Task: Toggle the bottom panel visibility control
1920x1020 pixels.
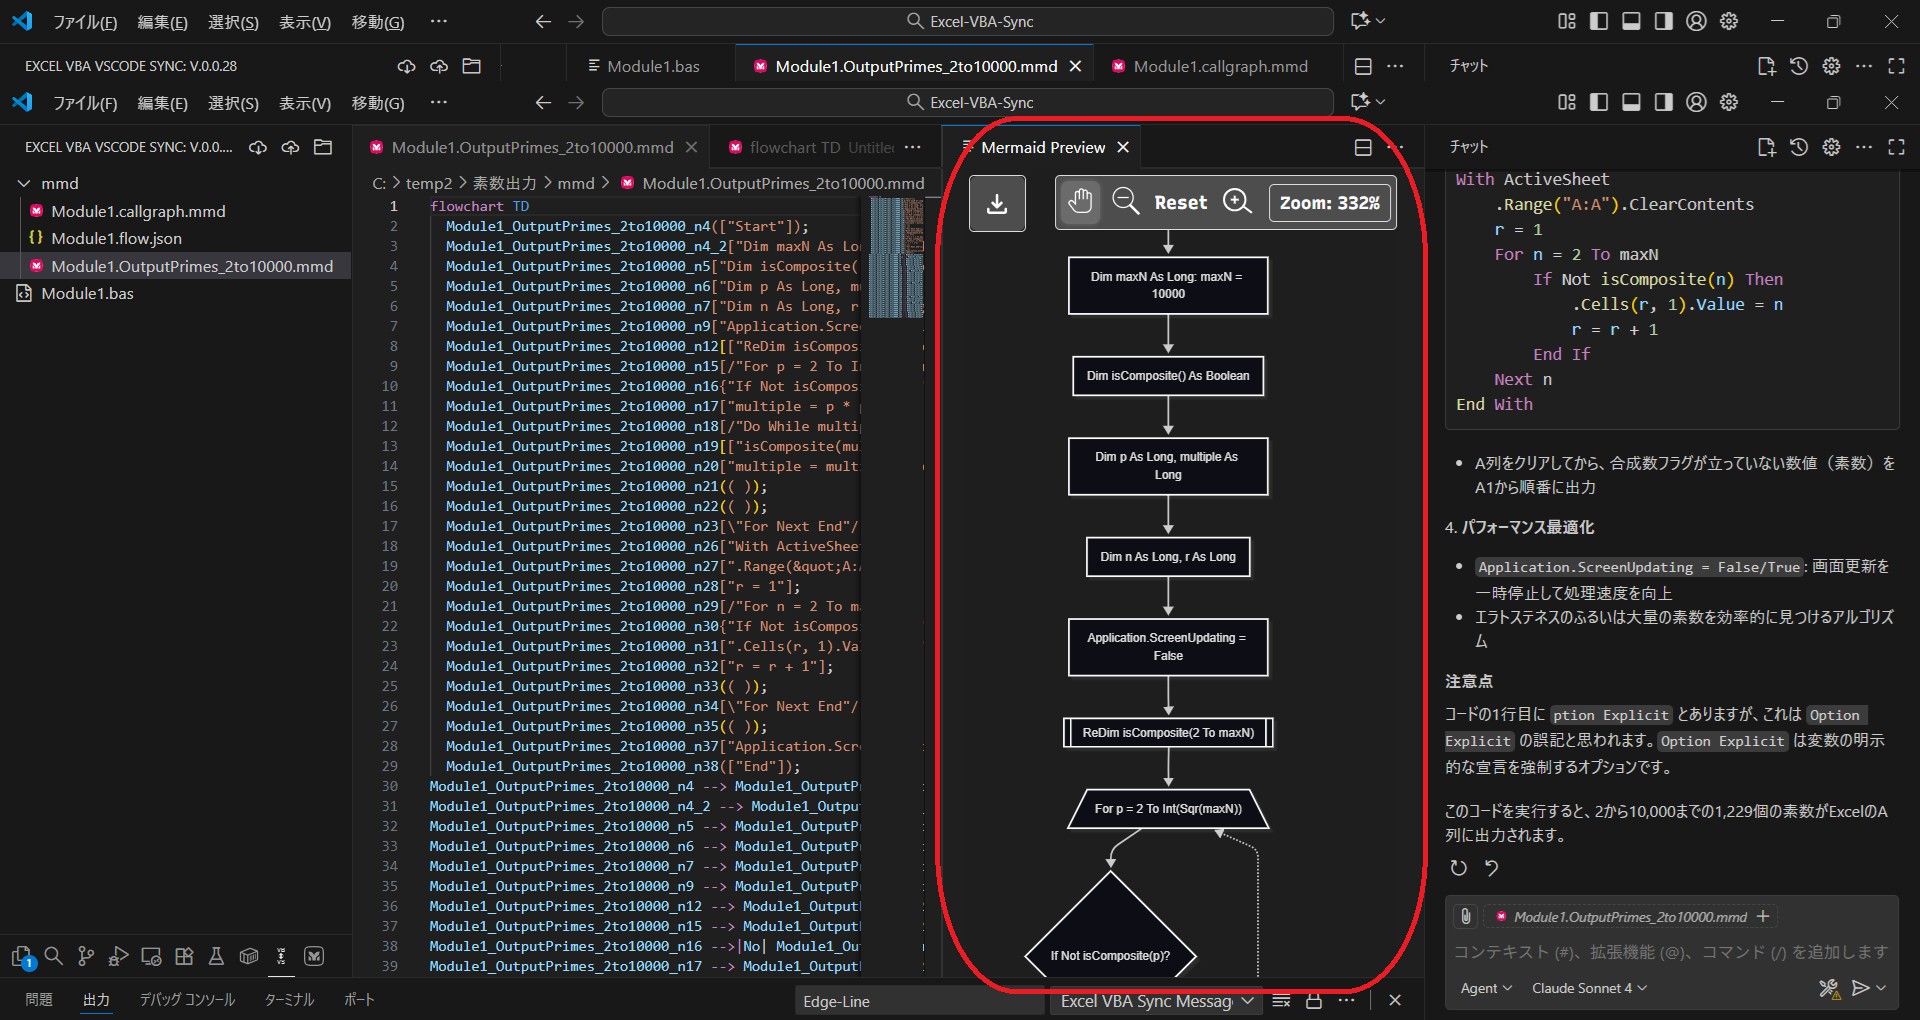Action: [x=1630, y=102]
